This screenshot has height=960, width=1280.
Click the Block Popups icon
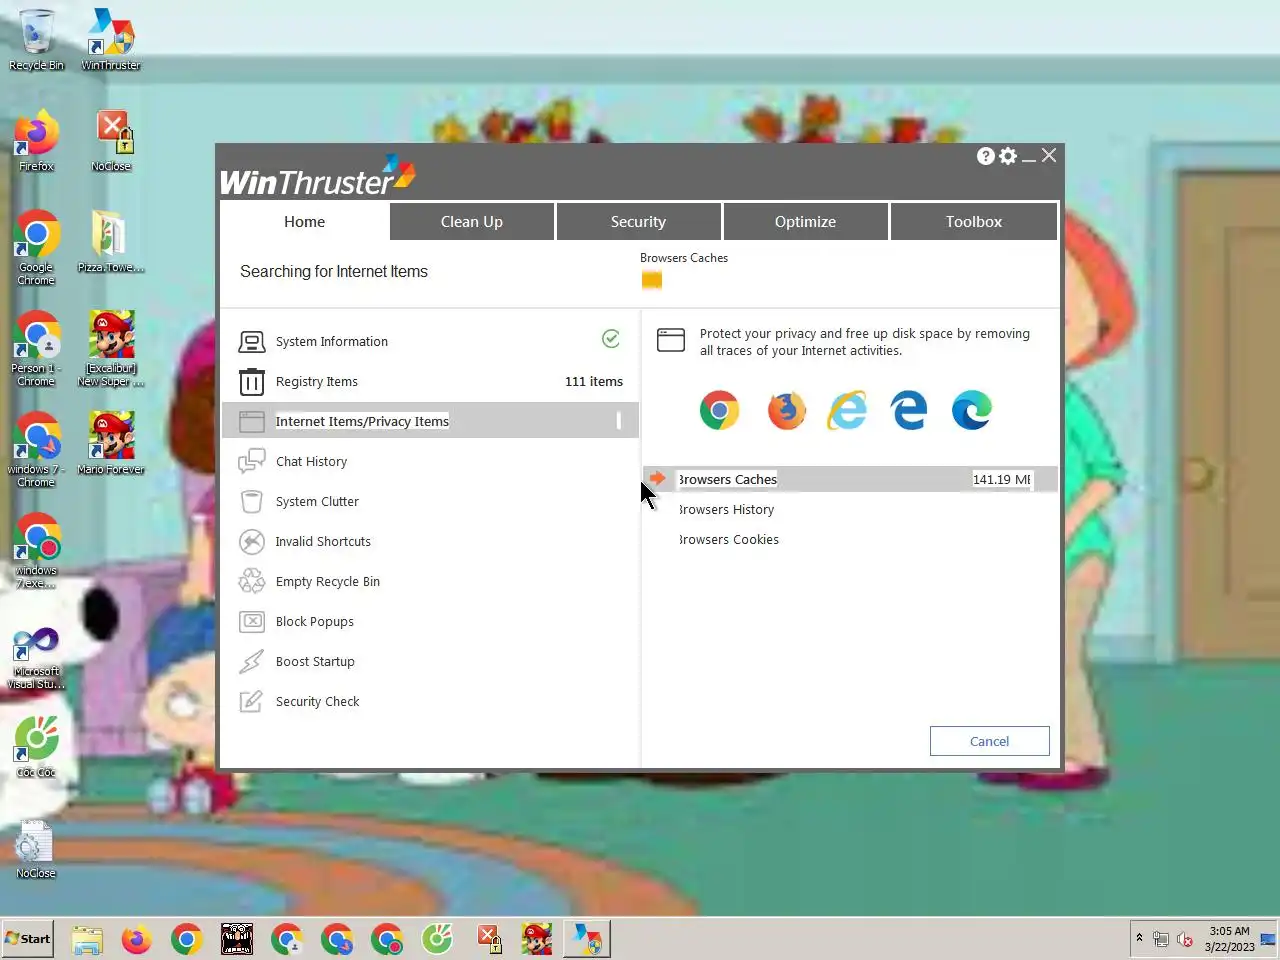pos(252,621)
